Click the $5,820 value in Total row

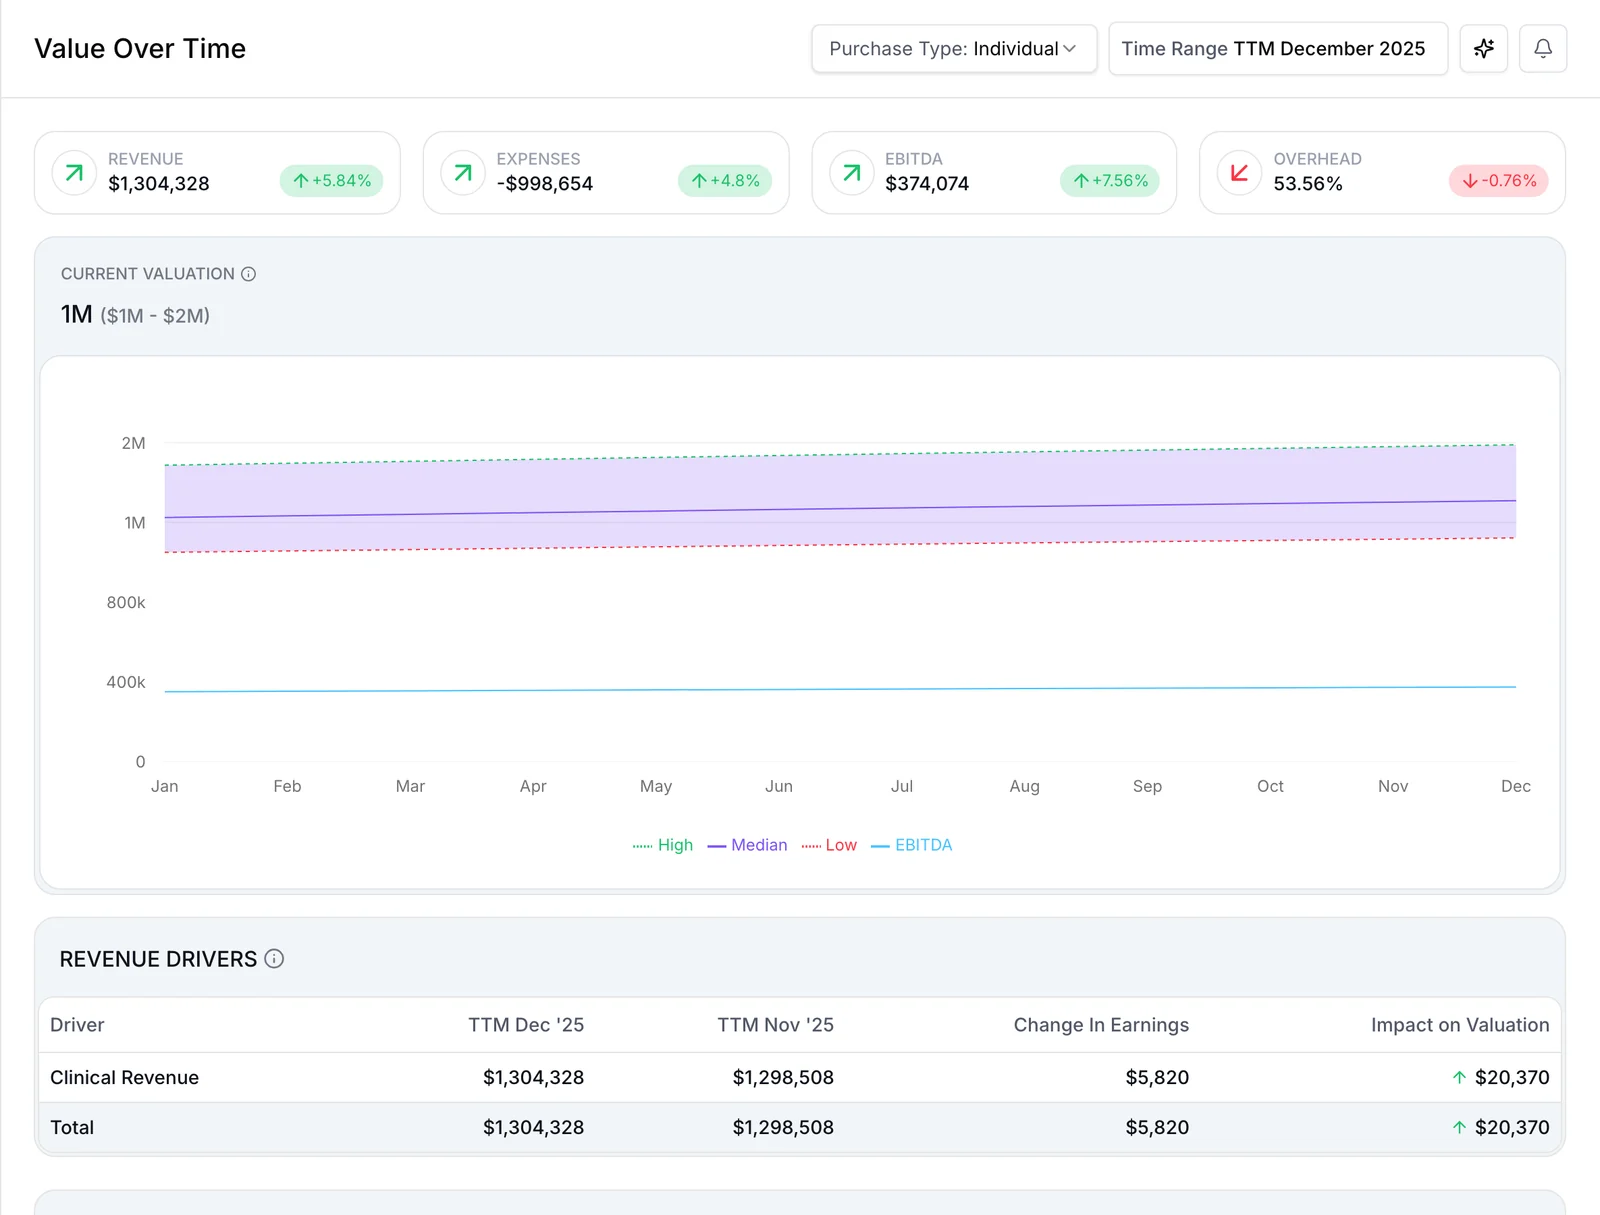coord(1157,1128)
